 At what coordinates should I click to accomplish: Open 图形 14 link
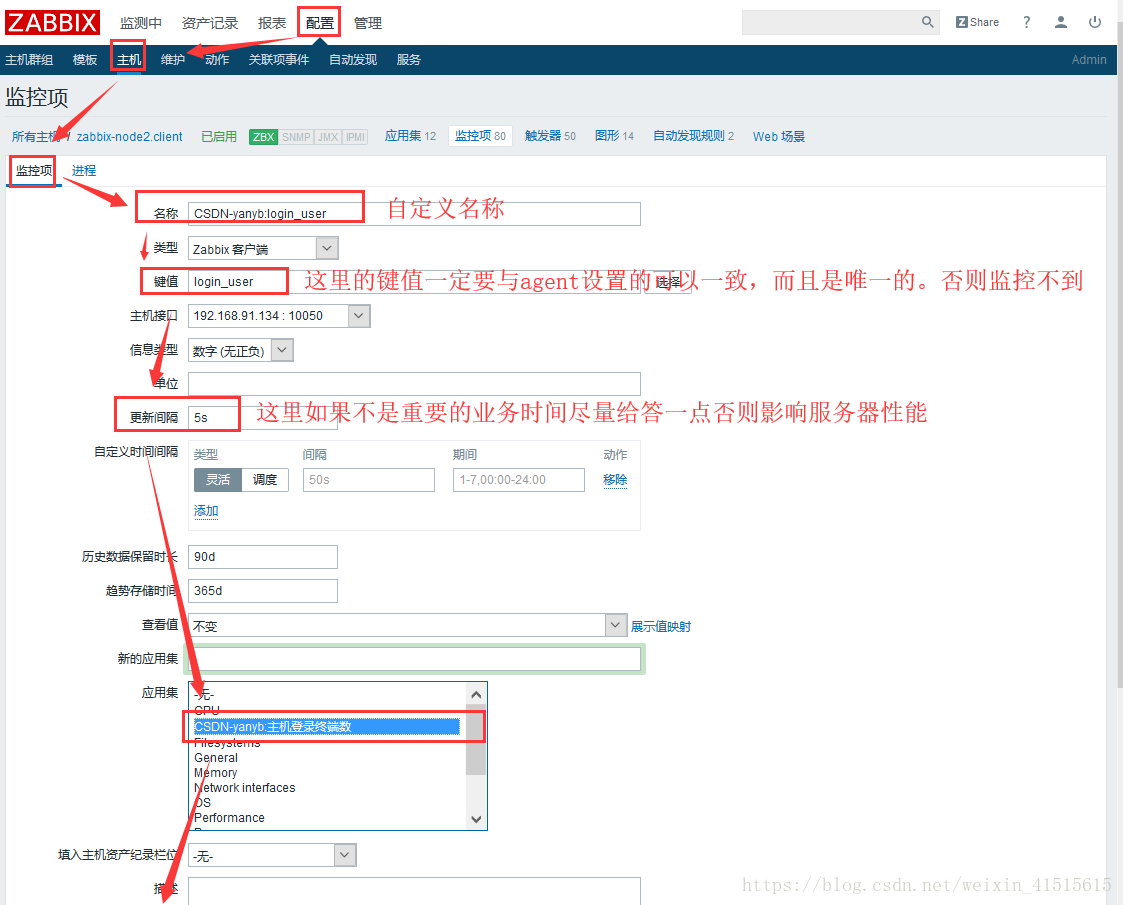click(614, 136)
